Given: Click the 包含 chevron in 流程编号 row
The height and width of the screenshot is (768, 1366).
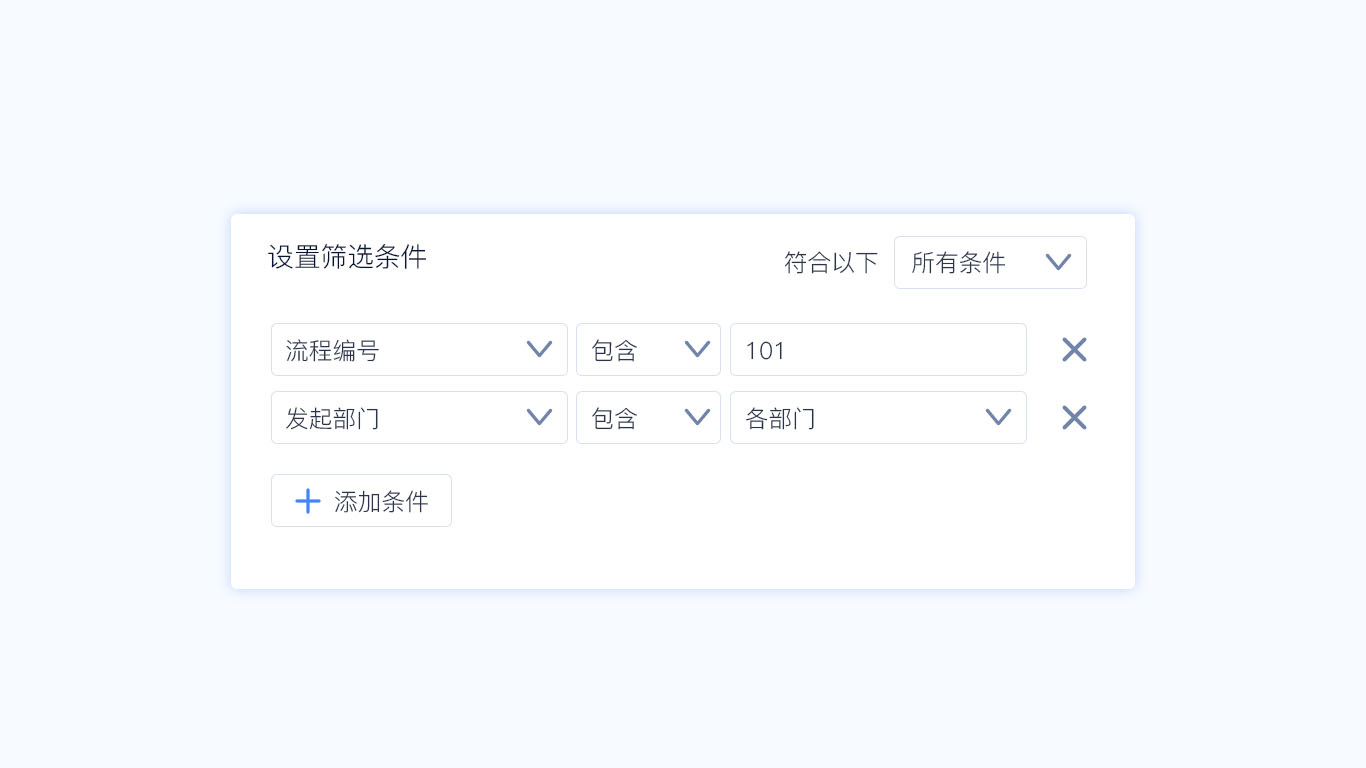Looking at the screenshot, I should tap(697, 349).
